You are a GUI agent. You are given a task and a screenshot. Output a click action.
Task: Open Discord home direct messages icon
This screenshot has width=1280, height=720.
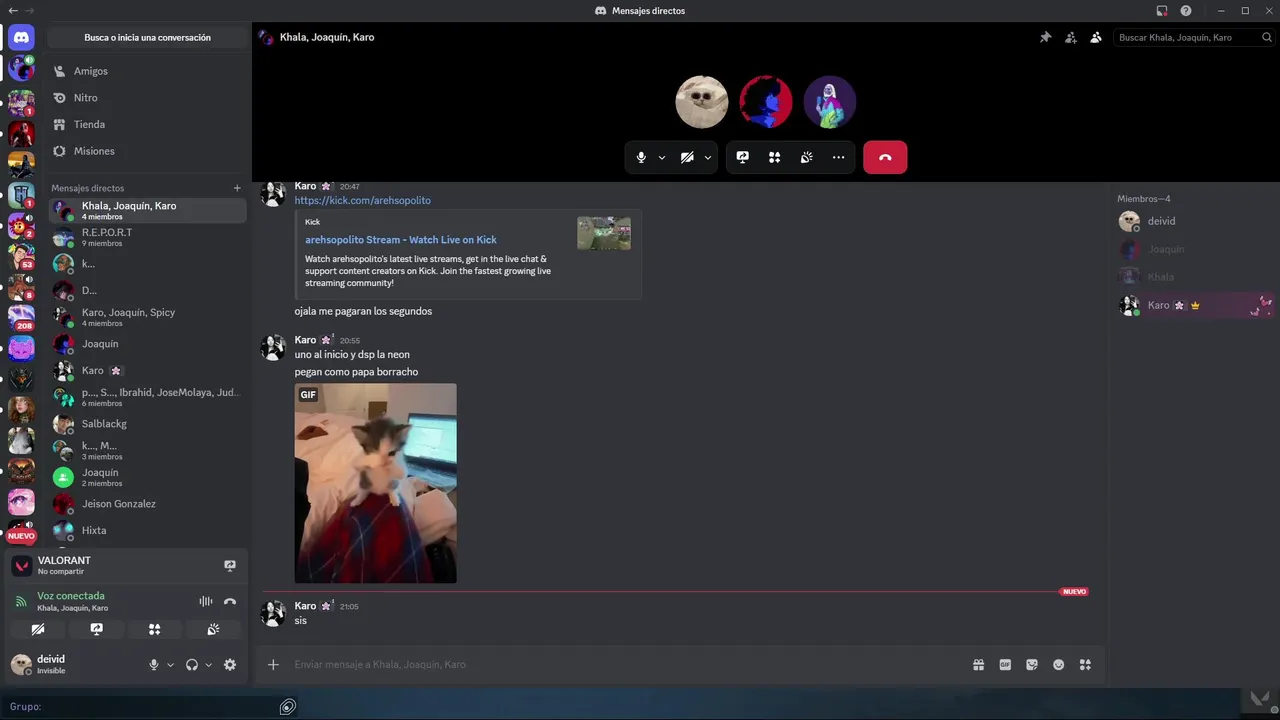pyautogui.click(x=21, y=38)
